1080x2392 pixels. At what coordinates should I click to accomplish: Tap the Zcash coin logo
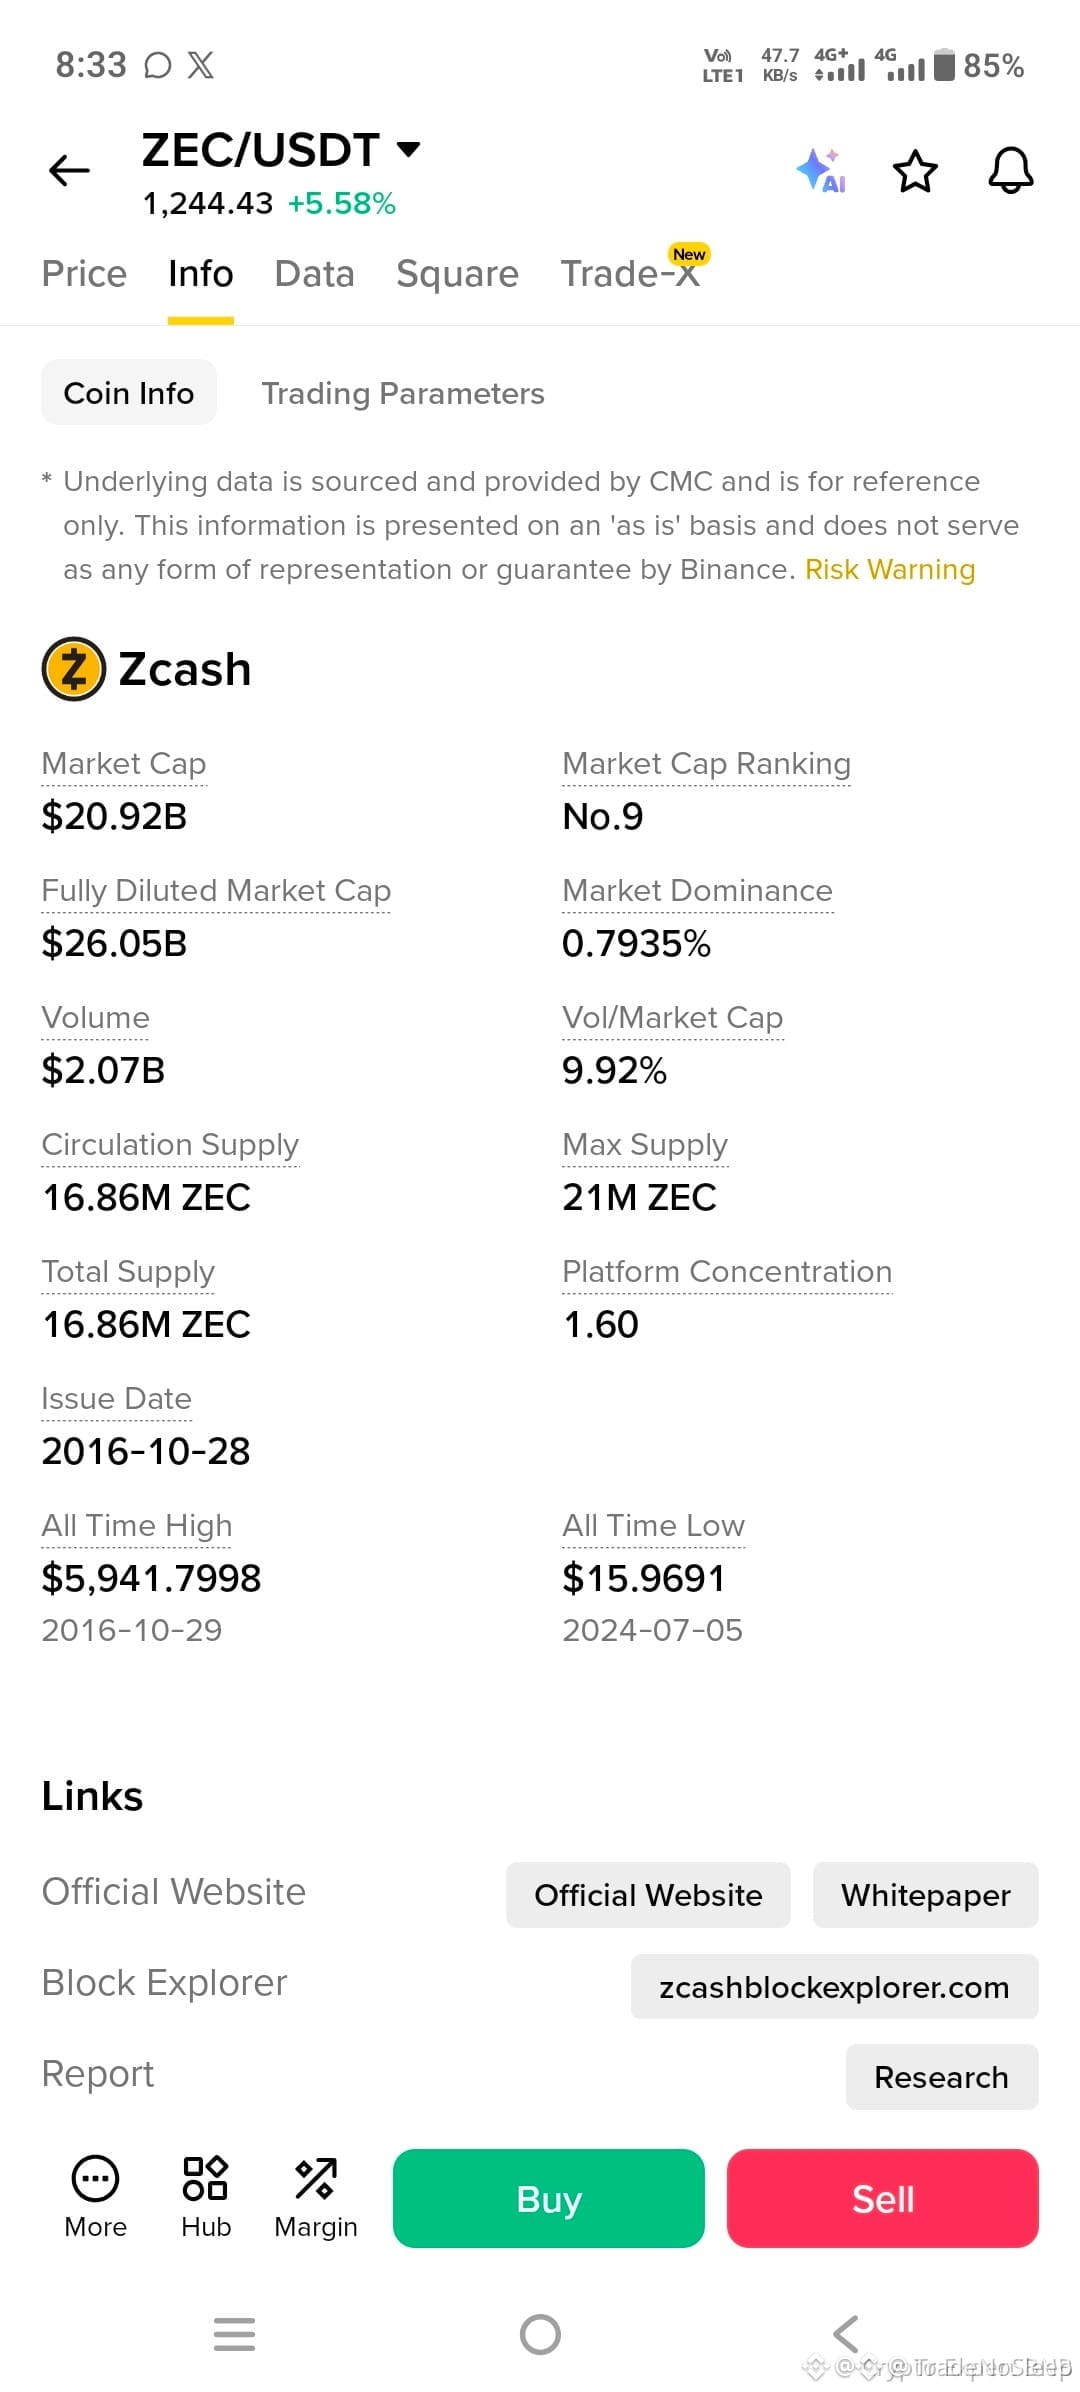(x=73, y=669)
